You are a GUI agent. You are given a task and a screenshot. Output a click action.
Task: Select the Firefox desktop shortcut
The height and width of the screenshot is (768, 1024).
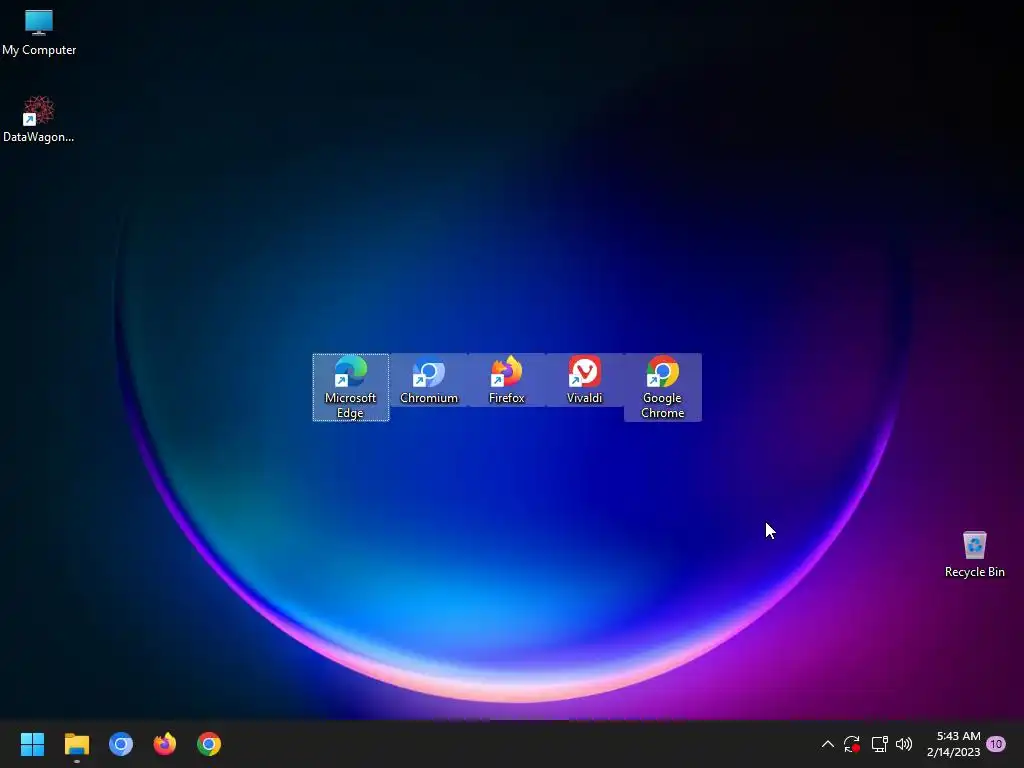(507, 380)
